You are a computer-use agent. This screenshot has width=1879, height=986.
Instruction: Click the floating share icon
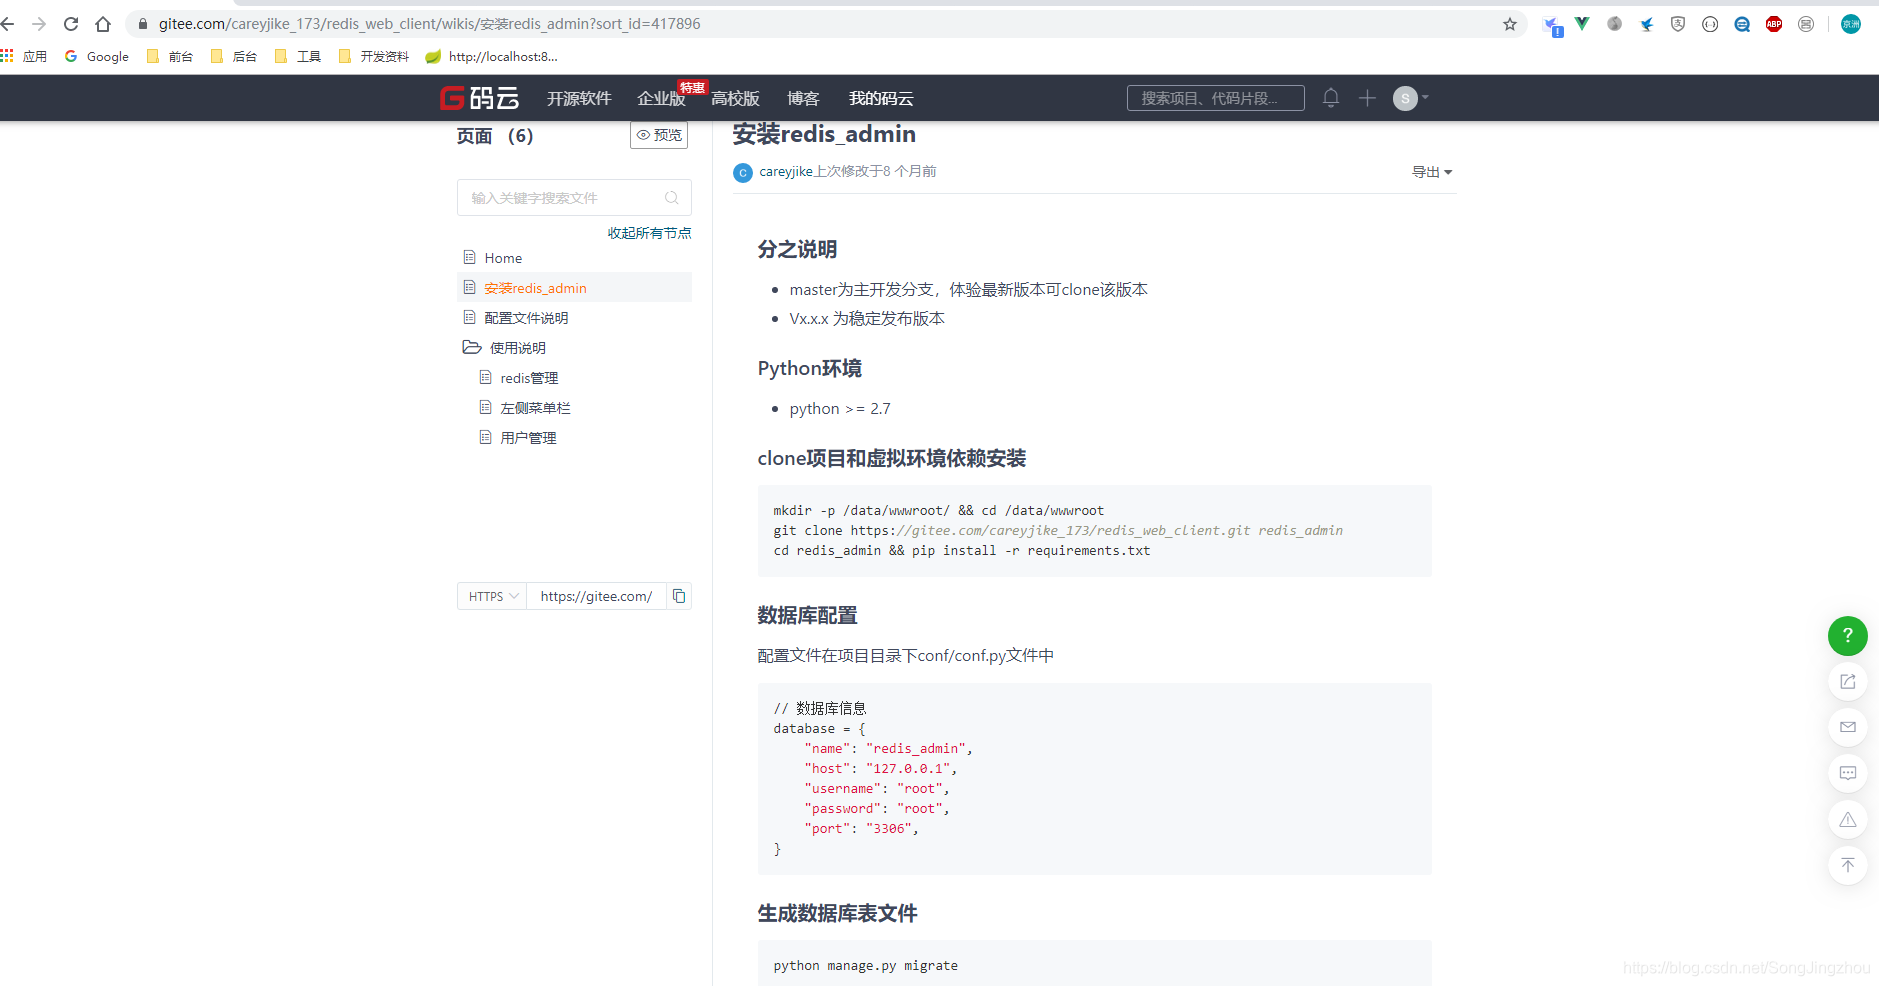(x=1847, y=681)
